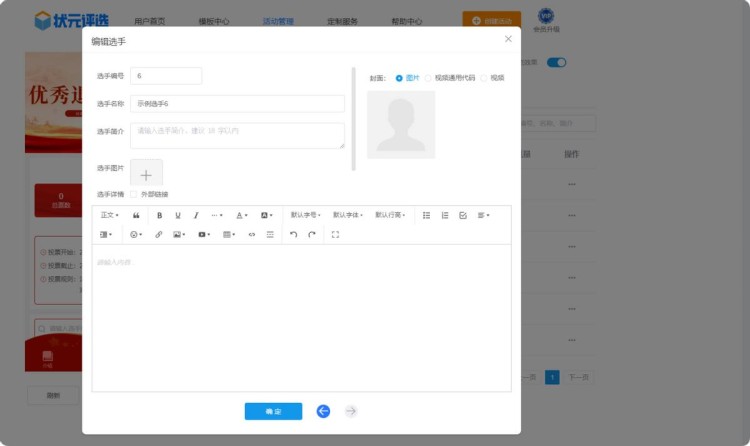Click the insert link icon
This screenshot has height=446, width=750.
coord(158,234)
